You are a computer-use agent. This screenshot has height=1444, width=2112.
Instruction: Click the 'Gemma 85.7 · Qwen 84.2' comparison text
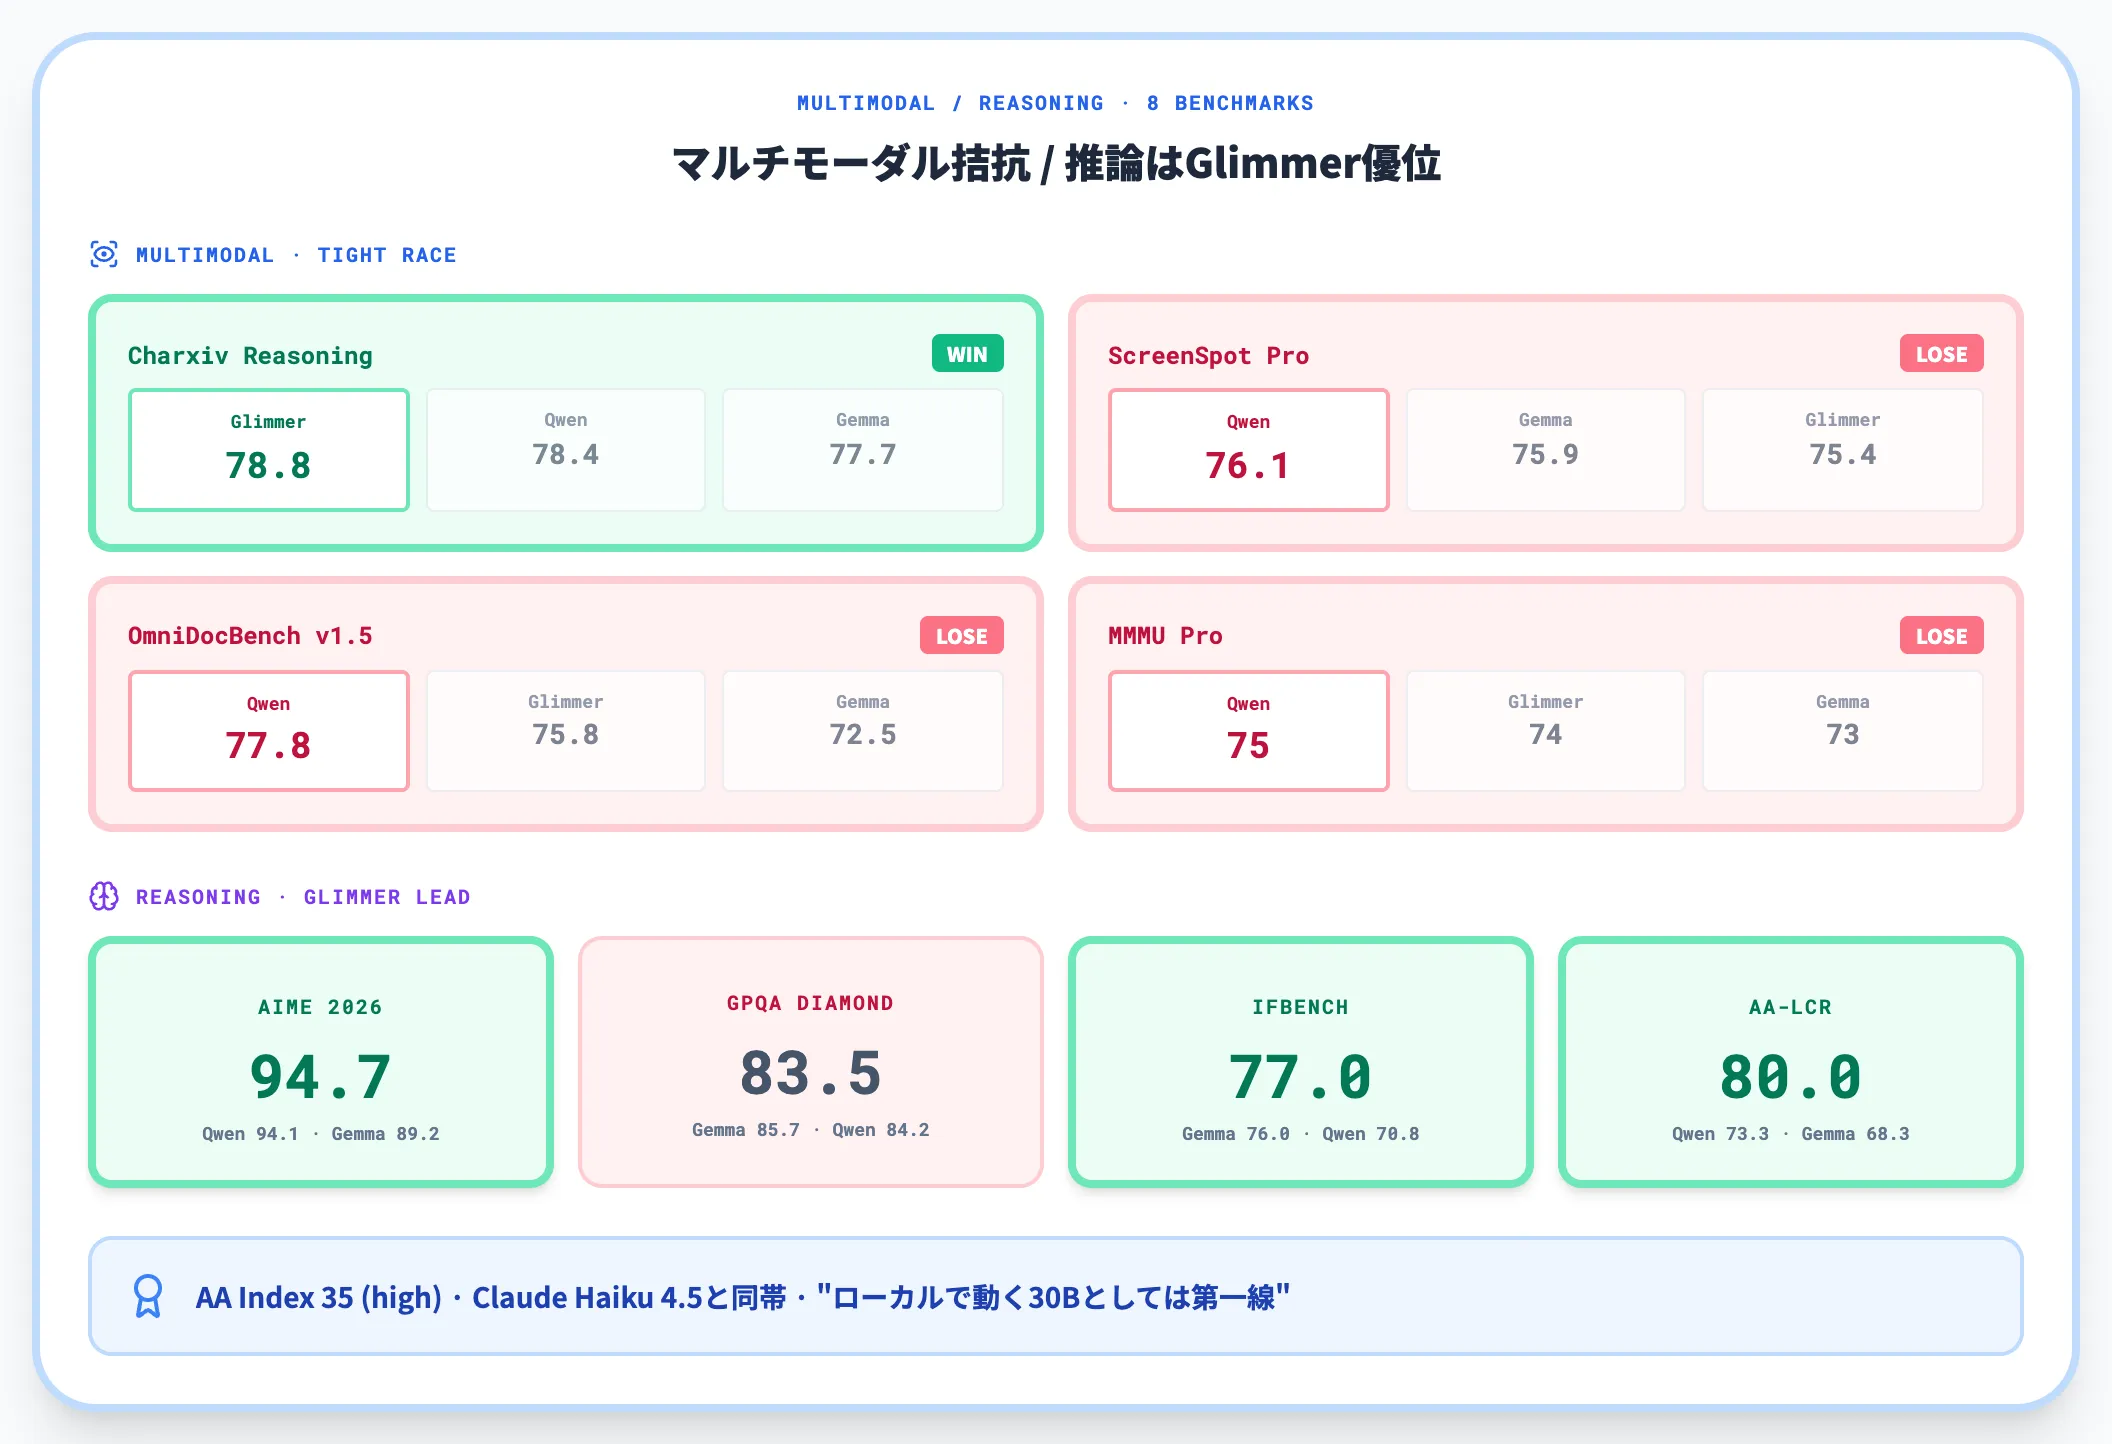810,1130
